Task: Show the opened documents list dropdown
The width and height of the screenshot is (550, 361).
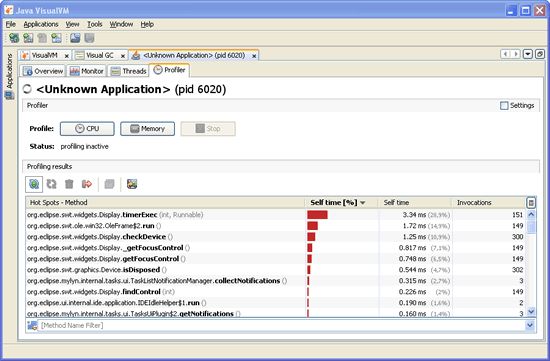Action: pyautogui.click(x=528, y=54)
